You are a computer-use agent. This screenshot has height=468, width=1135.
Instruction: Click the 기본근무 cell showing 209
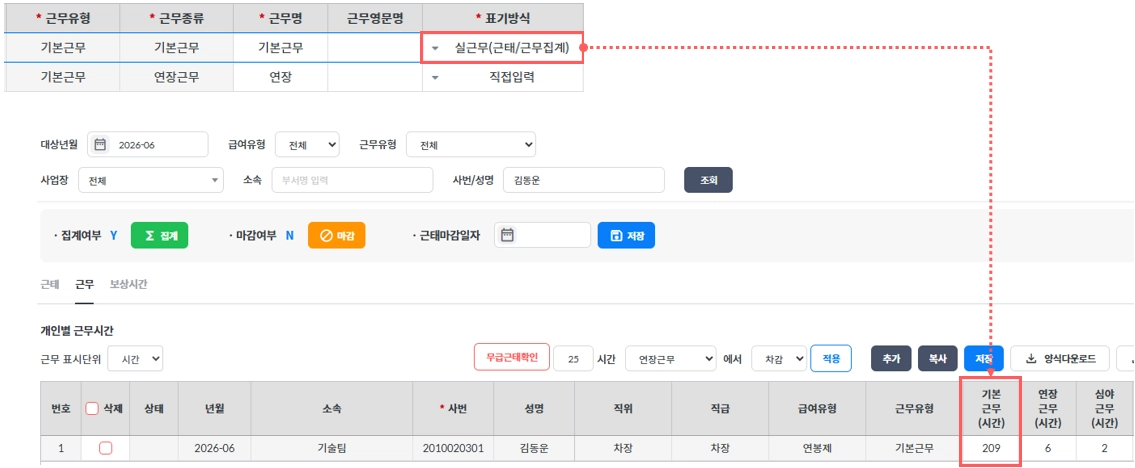(x=990, y=448)
